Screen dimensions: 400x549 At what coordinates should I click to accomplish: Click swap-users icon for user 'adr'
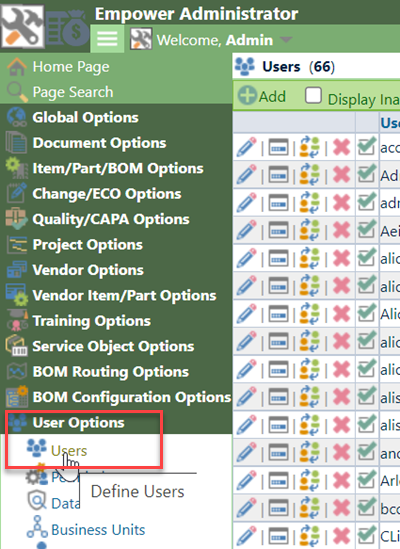tap(310, 203)
